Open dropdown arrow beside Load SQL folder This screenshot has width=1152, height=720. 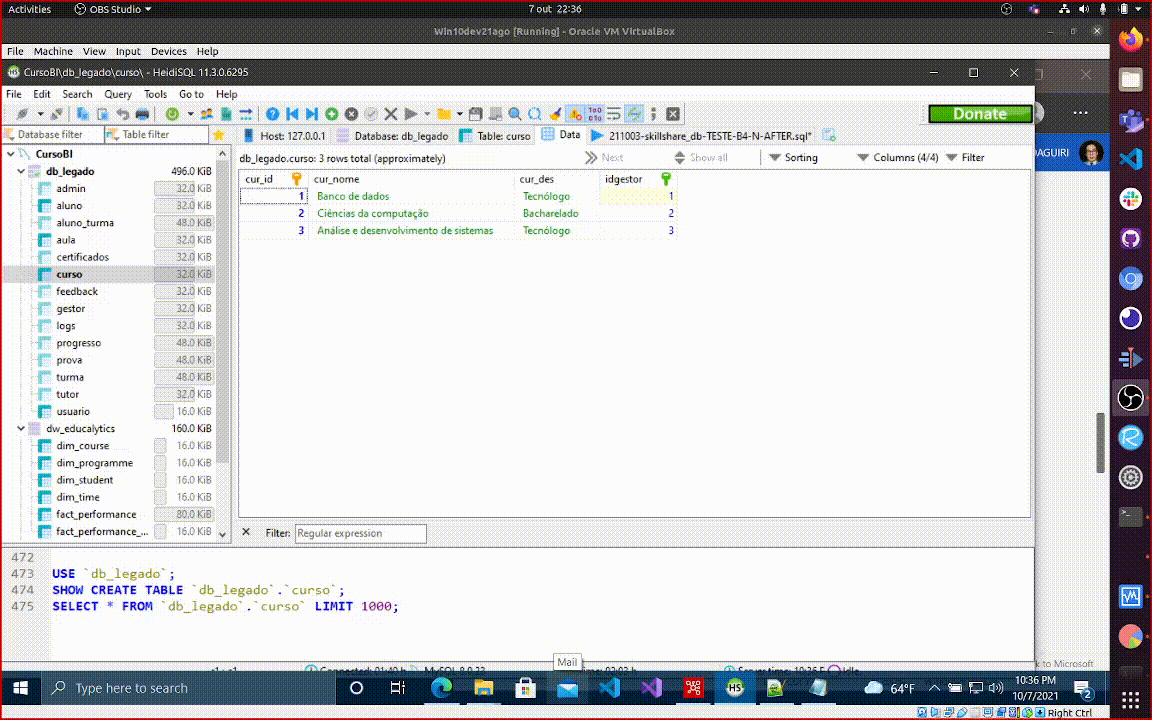point(460,114)
